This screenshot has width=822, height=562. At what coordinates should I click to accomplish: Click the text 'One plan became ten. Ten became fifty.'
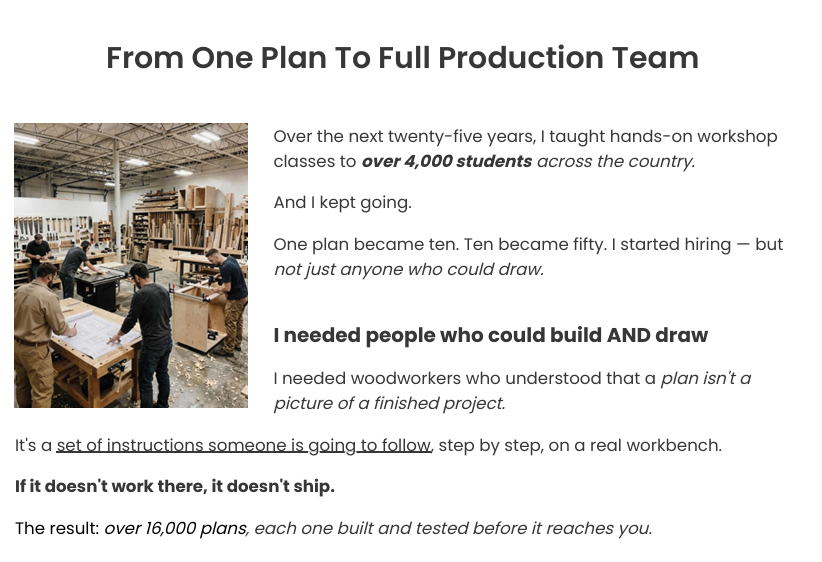point(440,244)
